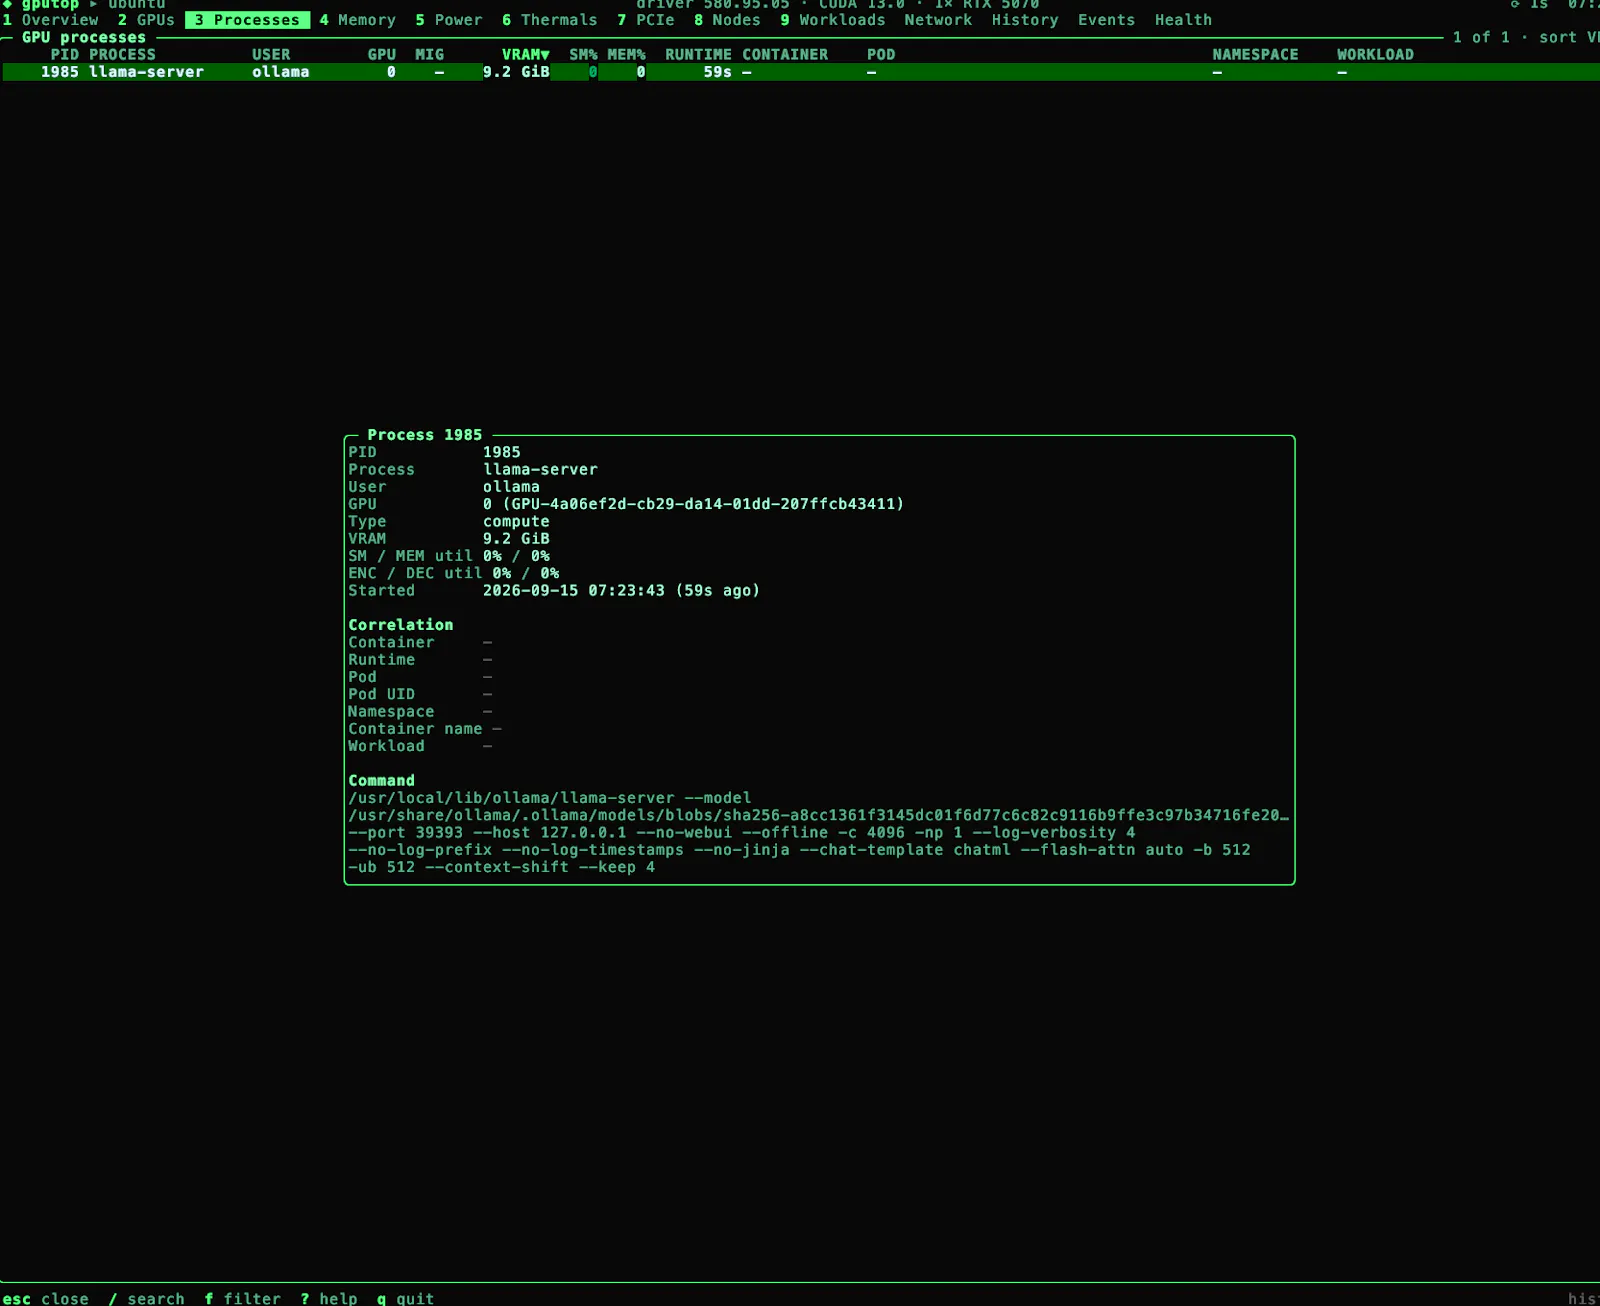Click the Correlation section heading
Viewport: 1600px width, 1306px height.
coord(401,625)
